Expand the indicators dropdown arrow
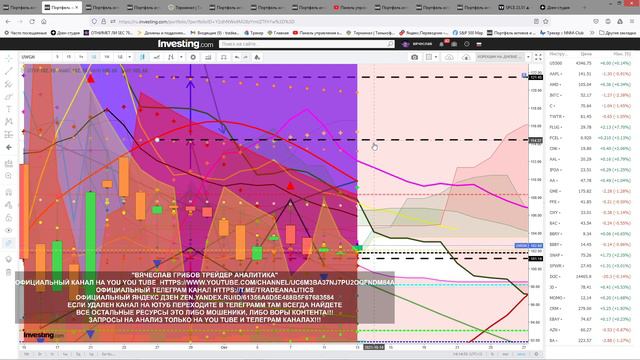 point(181,57)
